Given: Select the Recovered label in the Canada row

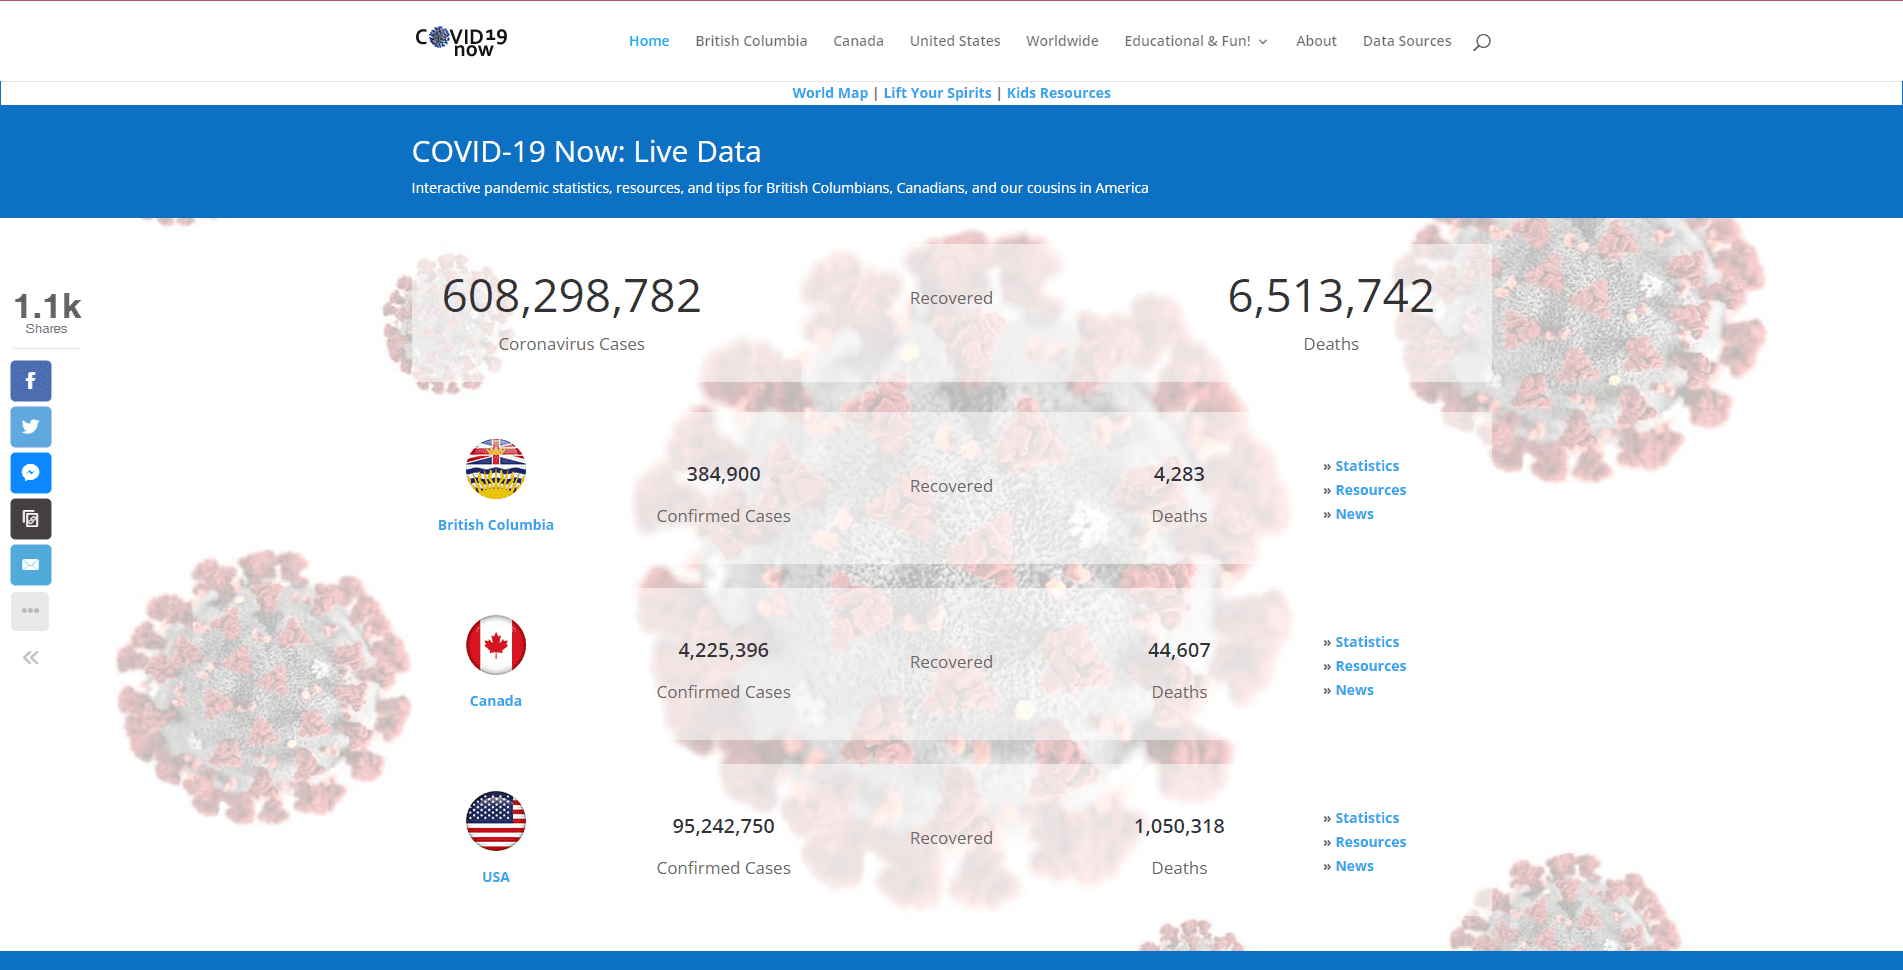Looking at the screenshot, I should tap(951, 662).
